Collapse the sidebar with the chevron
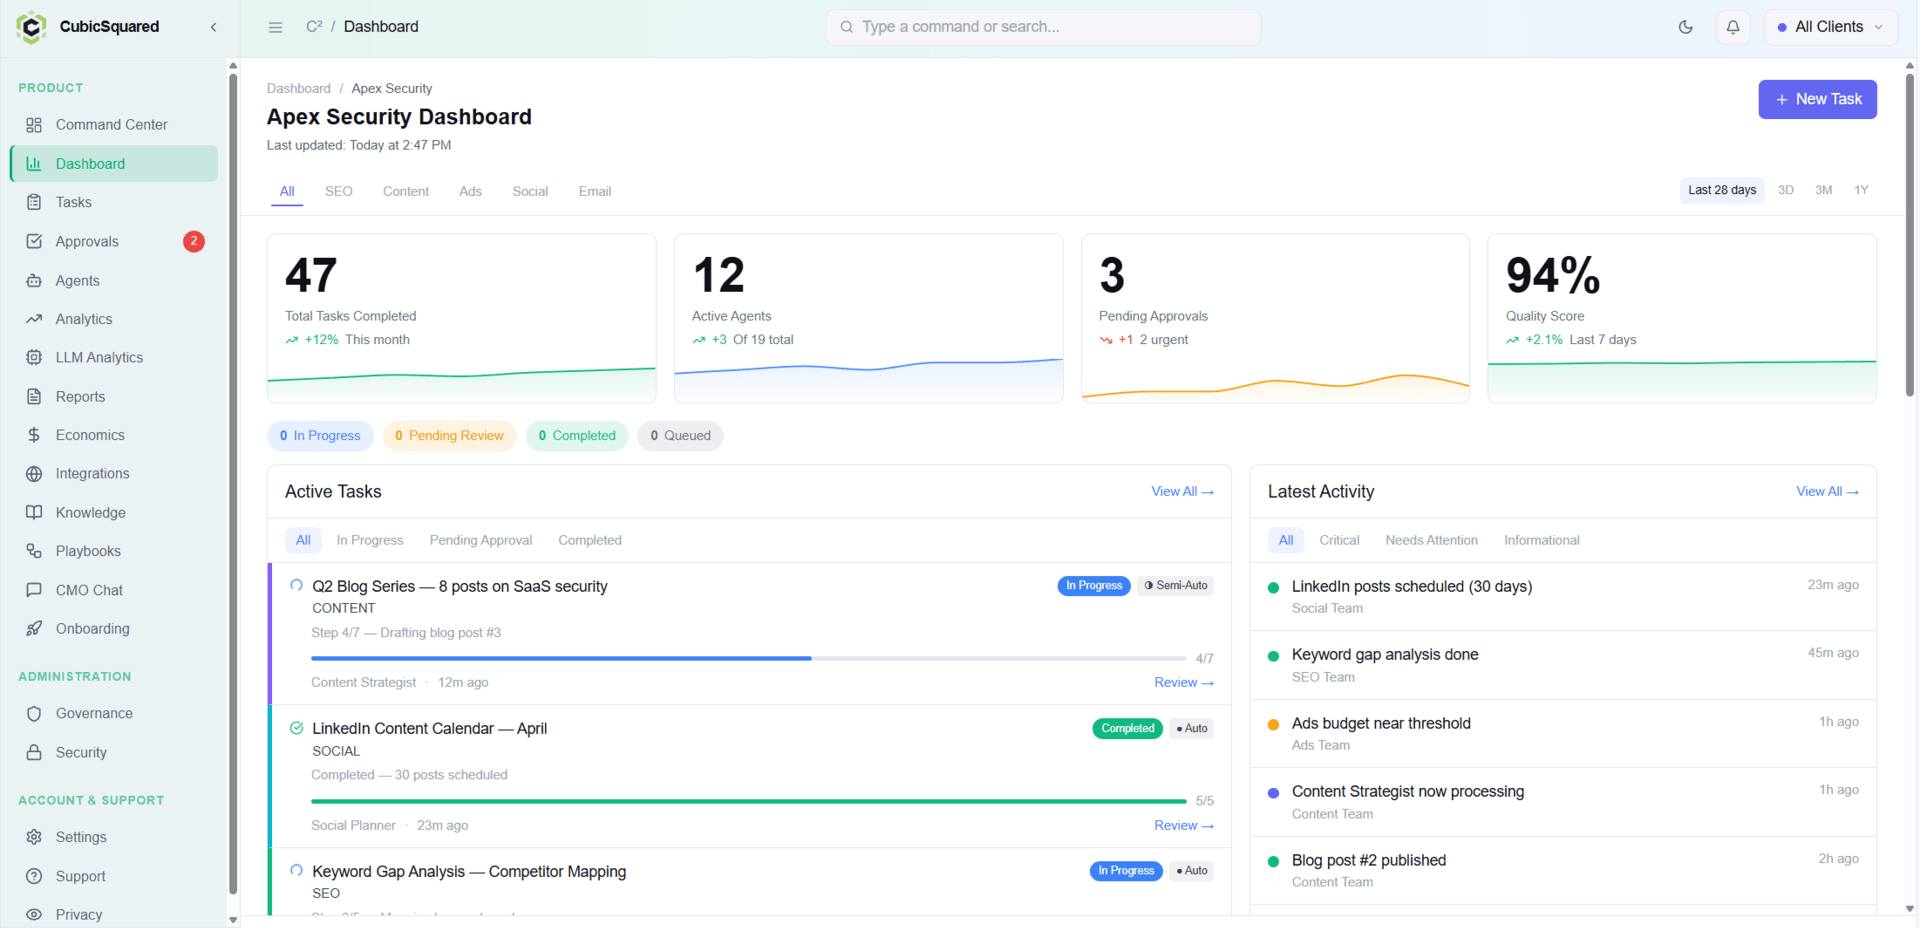Viewport: 1920px width, 928px height. tap(213, 27)
